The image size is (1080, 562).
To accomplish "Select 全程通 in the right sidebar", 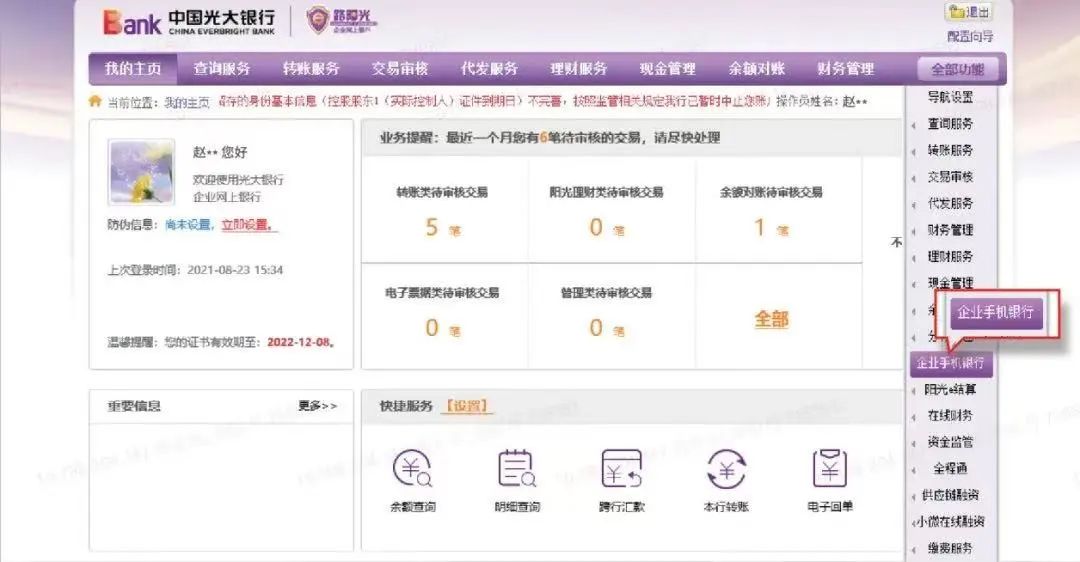I will [x=951, y=468].
